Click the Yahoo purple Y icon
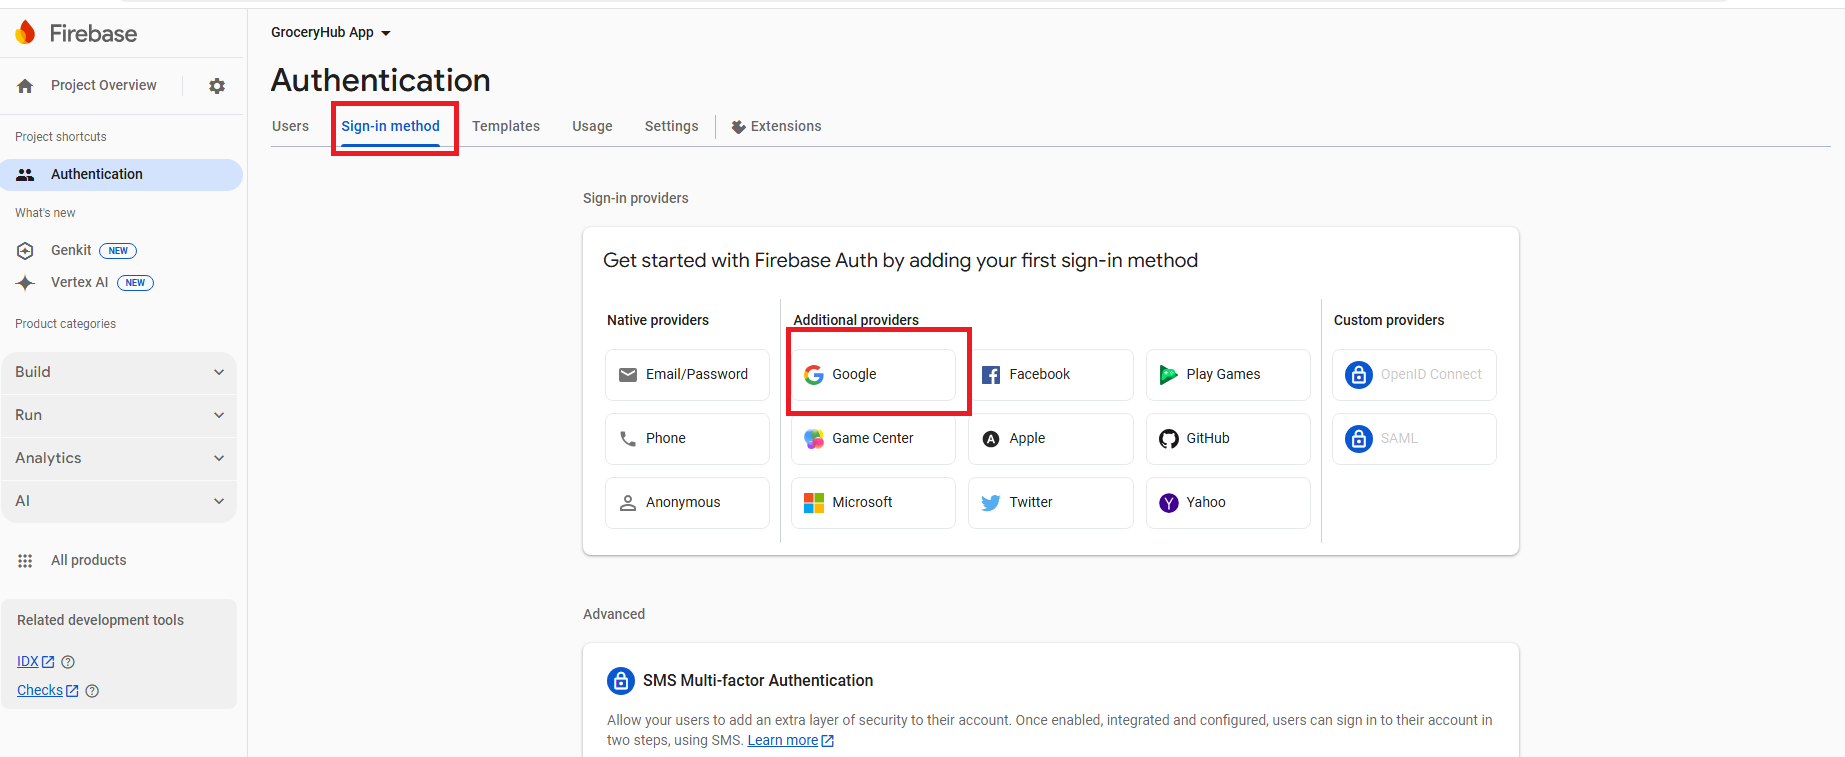The image size is (1845, 757). pyautogui.click(x=1168, y=503)
